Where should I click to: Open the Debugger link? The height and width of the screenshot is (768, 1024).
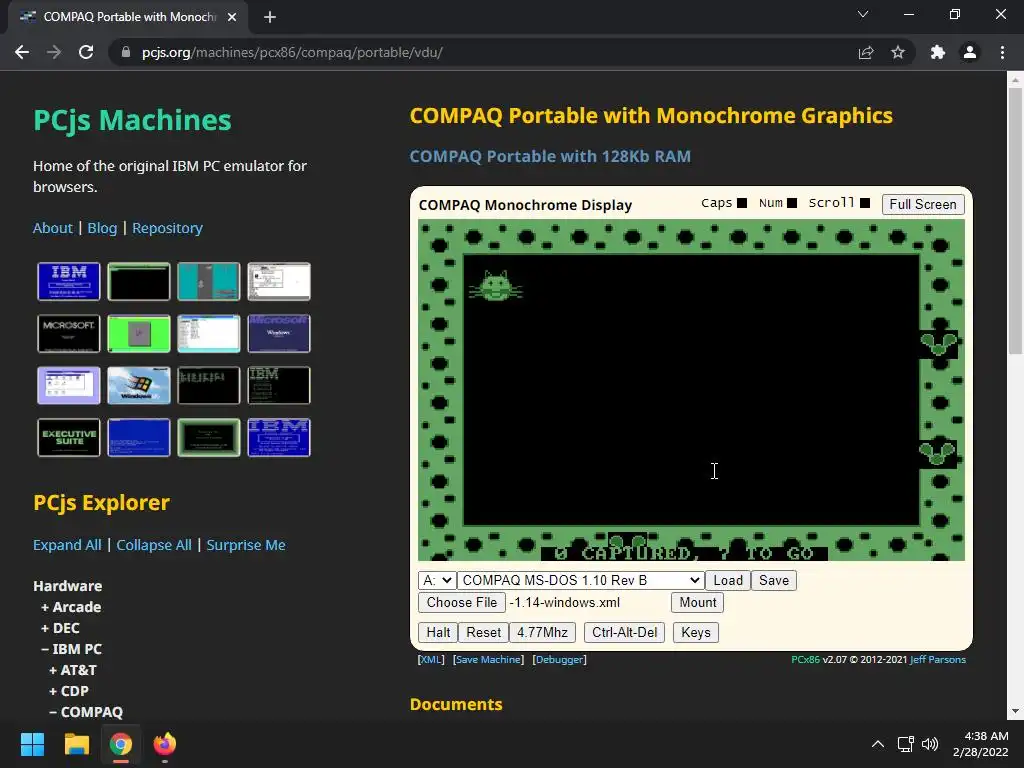(560, 660)
